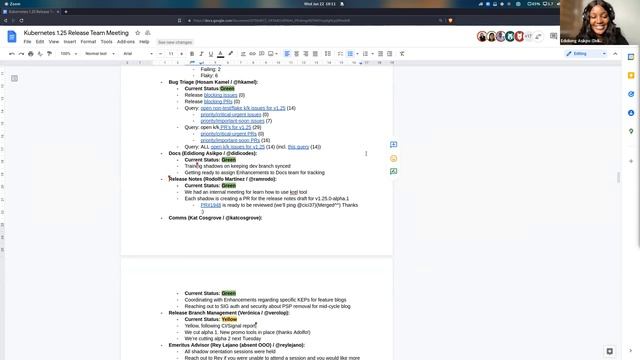Add a comment from the toolbar
The width and height of the screenshot is (640, 360).
[262, 54]
